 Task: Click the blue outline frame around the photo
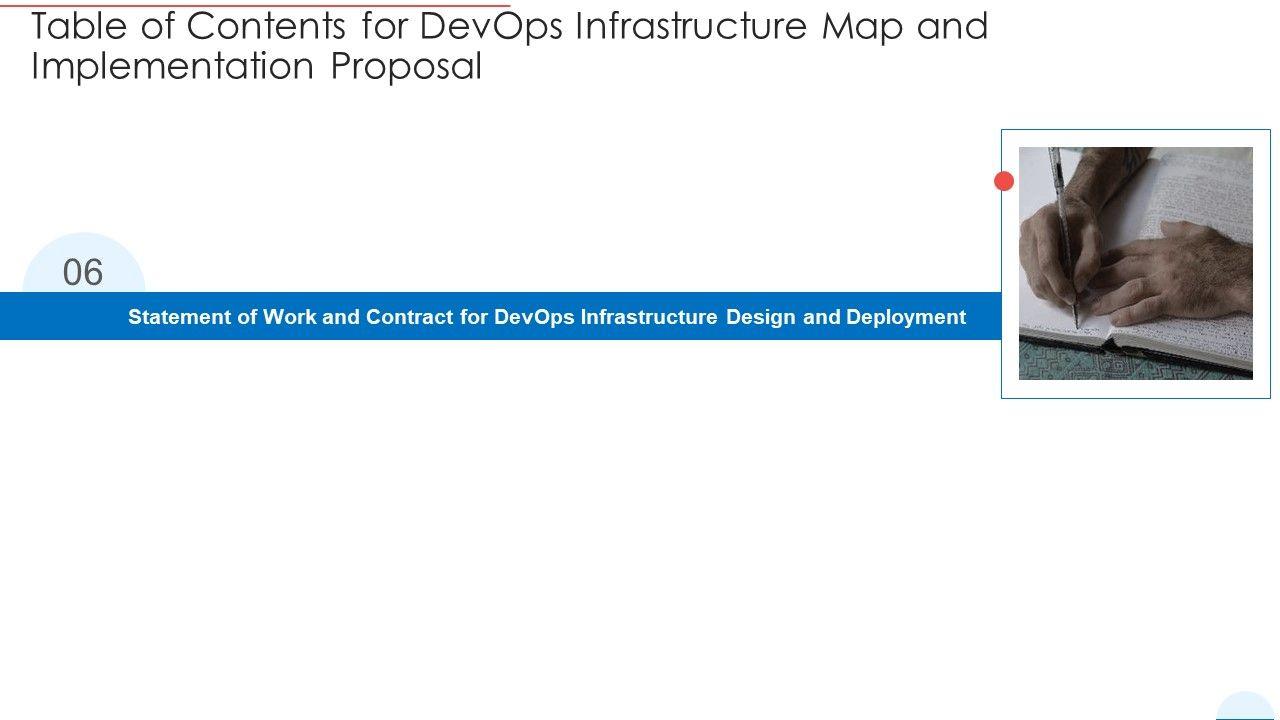[1136, 131]
